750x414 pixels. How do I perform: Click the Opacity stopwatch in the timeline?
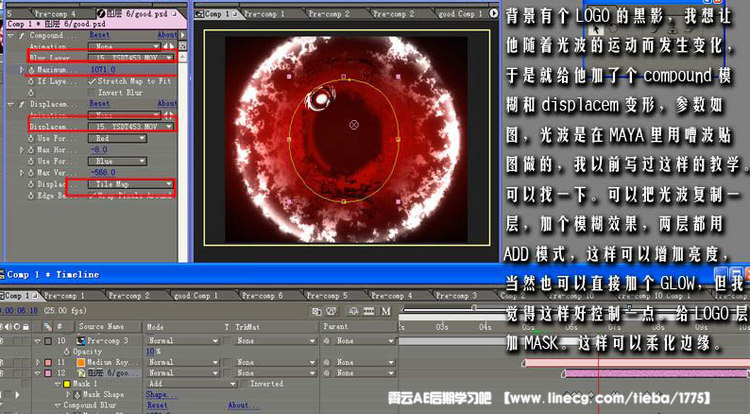[x=66, y=351]
